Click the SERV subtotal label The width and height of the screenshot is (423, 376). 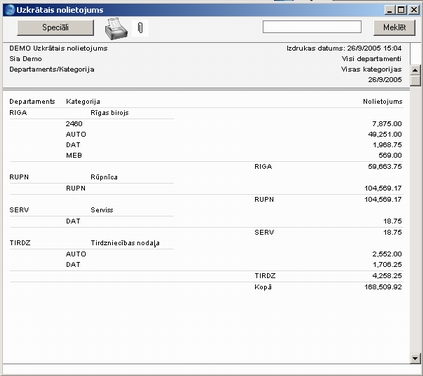(x=264, y=232)
